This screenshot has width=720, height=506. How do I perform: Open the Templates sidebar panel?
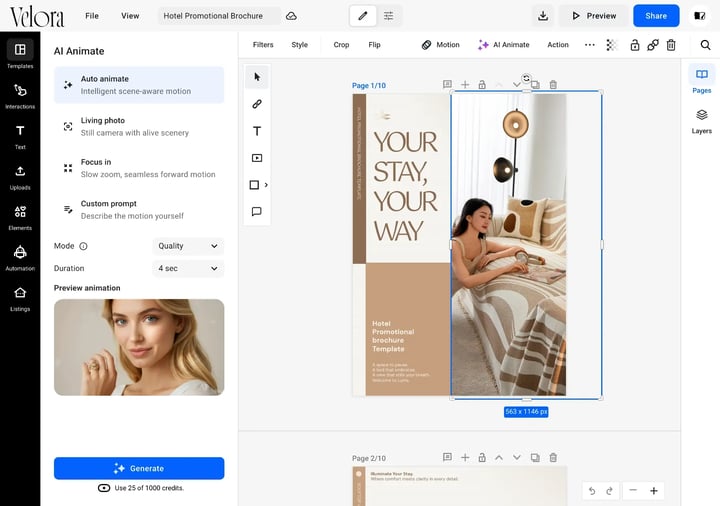point(20,54)
